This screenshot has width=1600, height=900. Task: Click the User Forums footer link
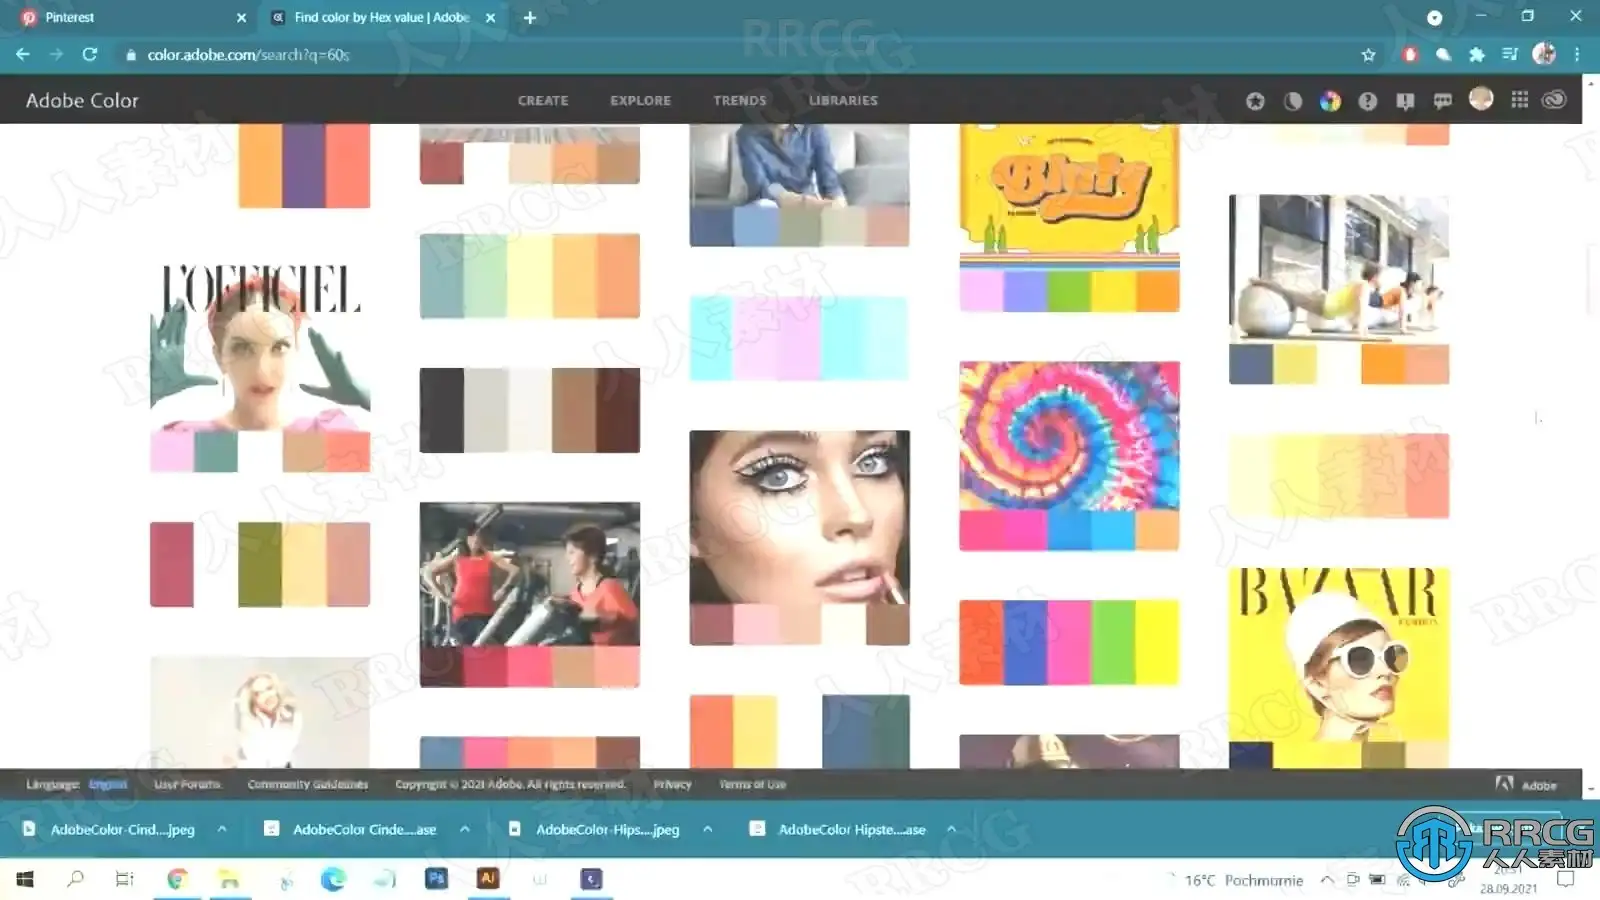[x=187, y=785]
